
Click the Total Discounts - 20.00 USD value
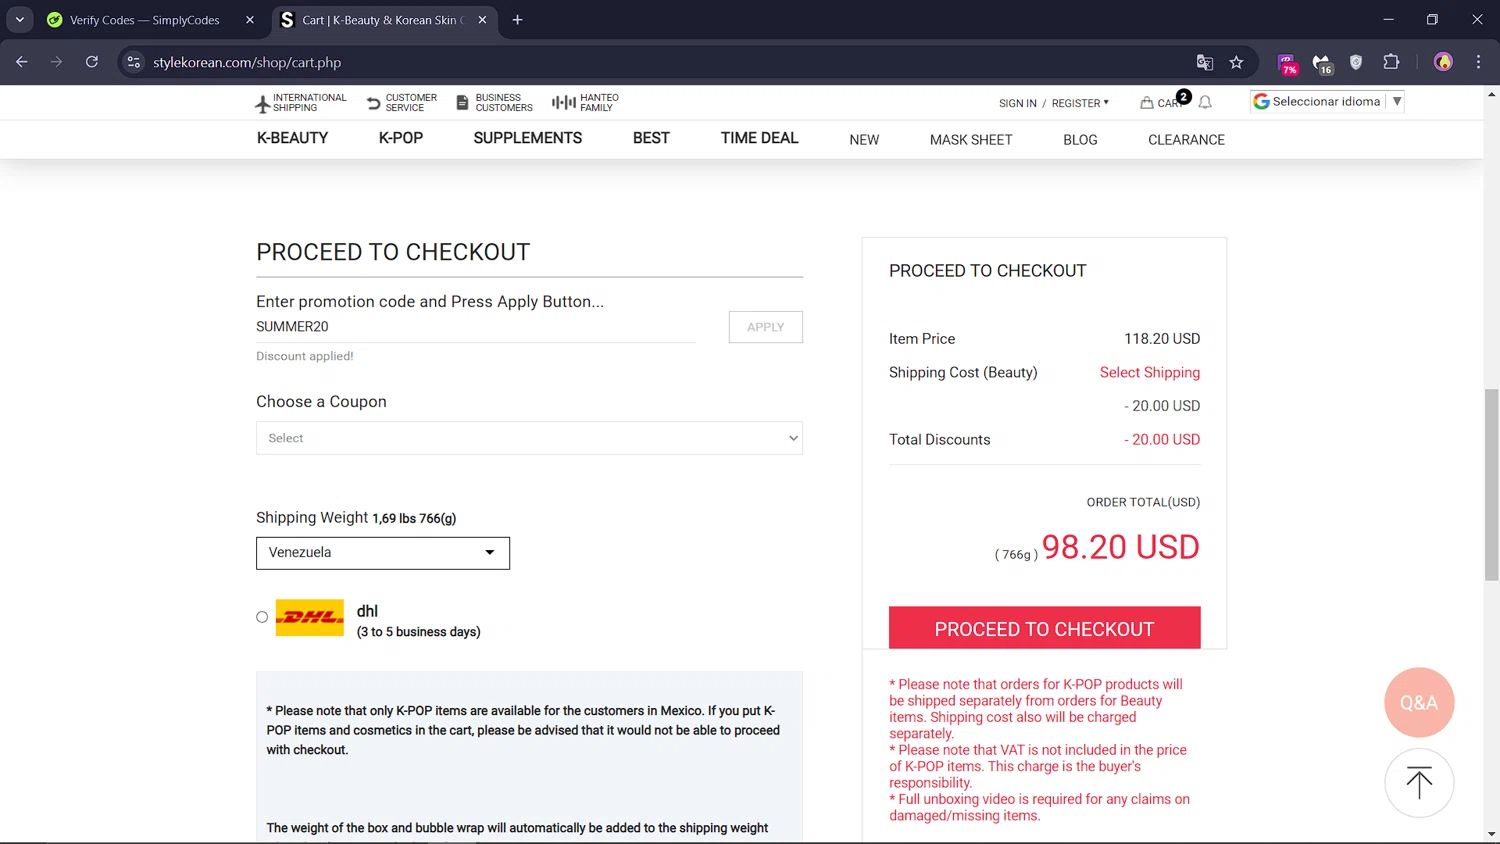tap(1162, 439)
